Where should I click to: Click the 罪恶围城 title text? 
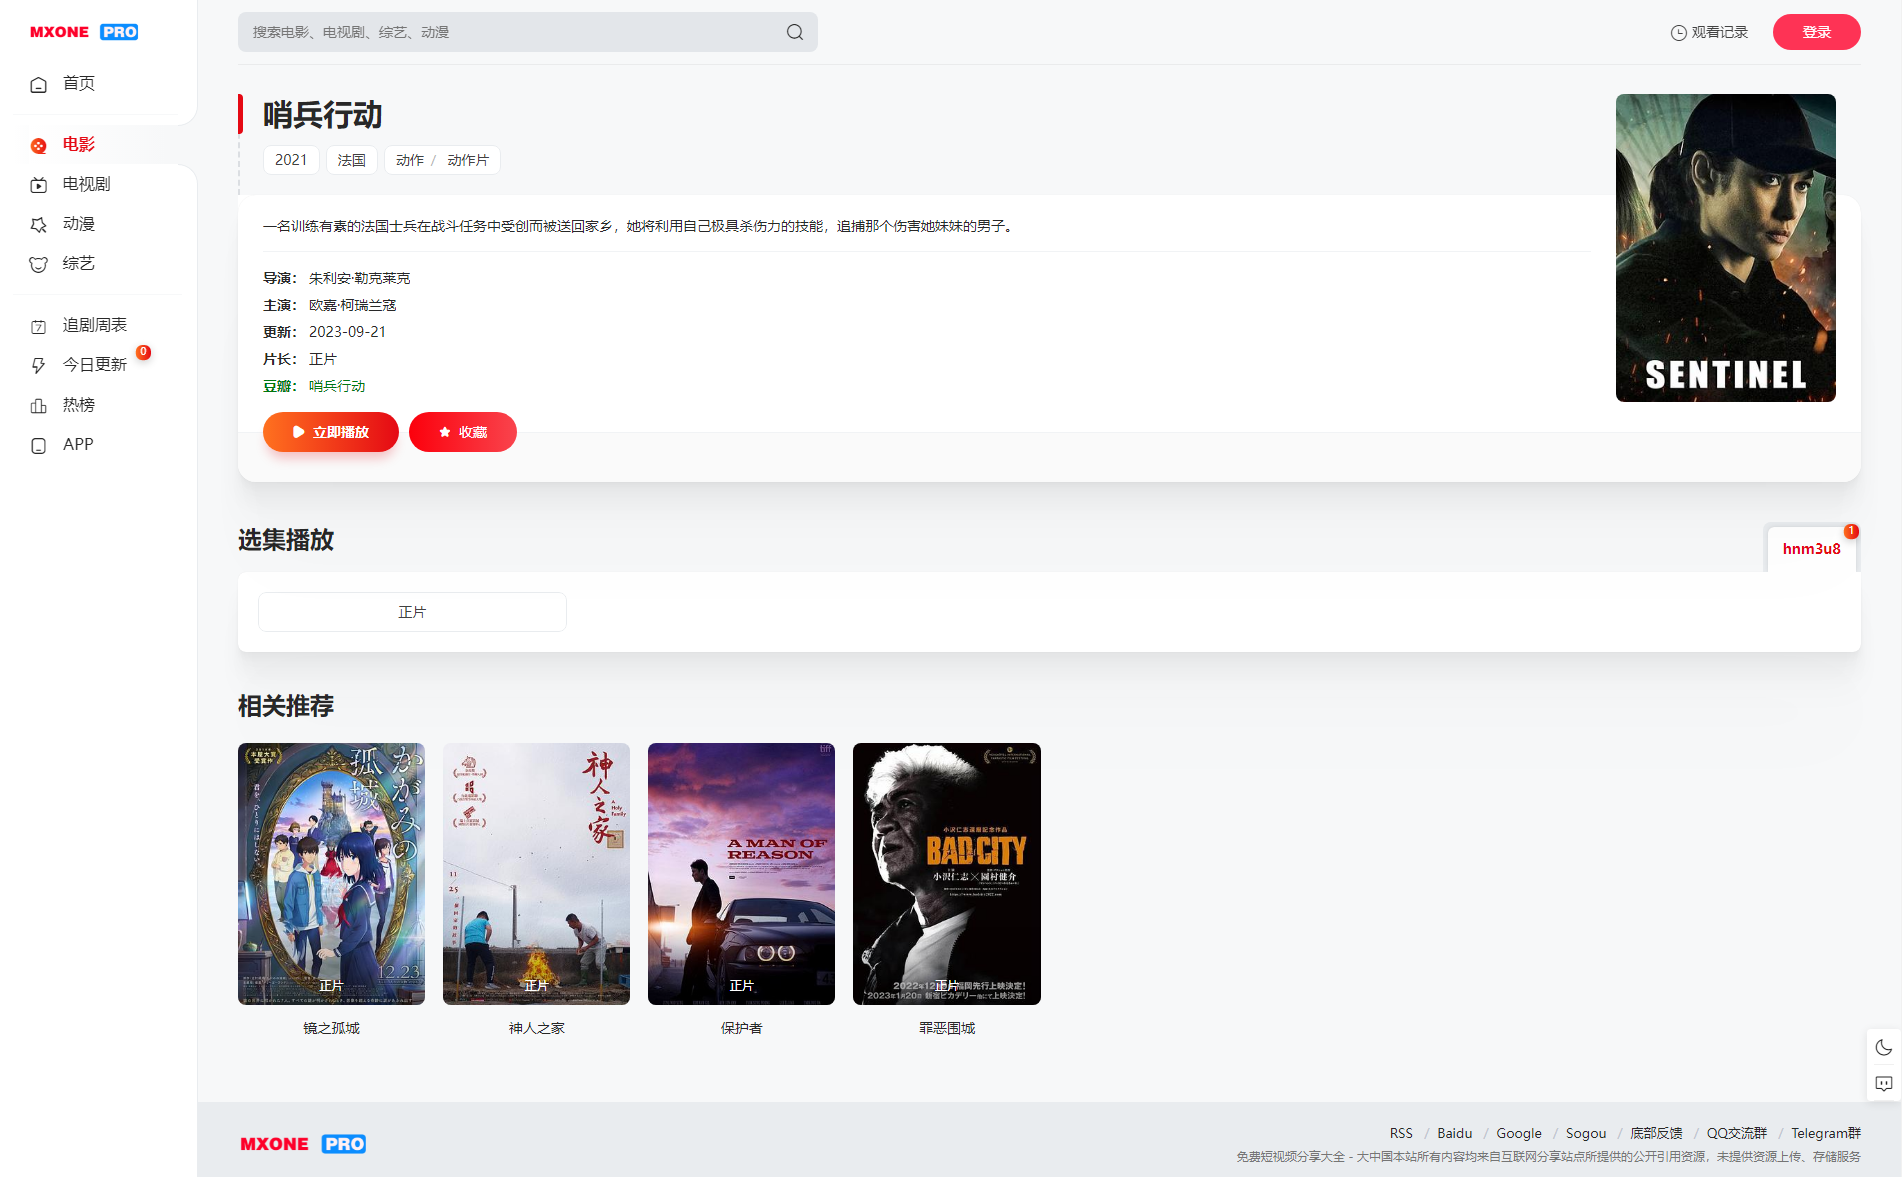(946, 1028)
